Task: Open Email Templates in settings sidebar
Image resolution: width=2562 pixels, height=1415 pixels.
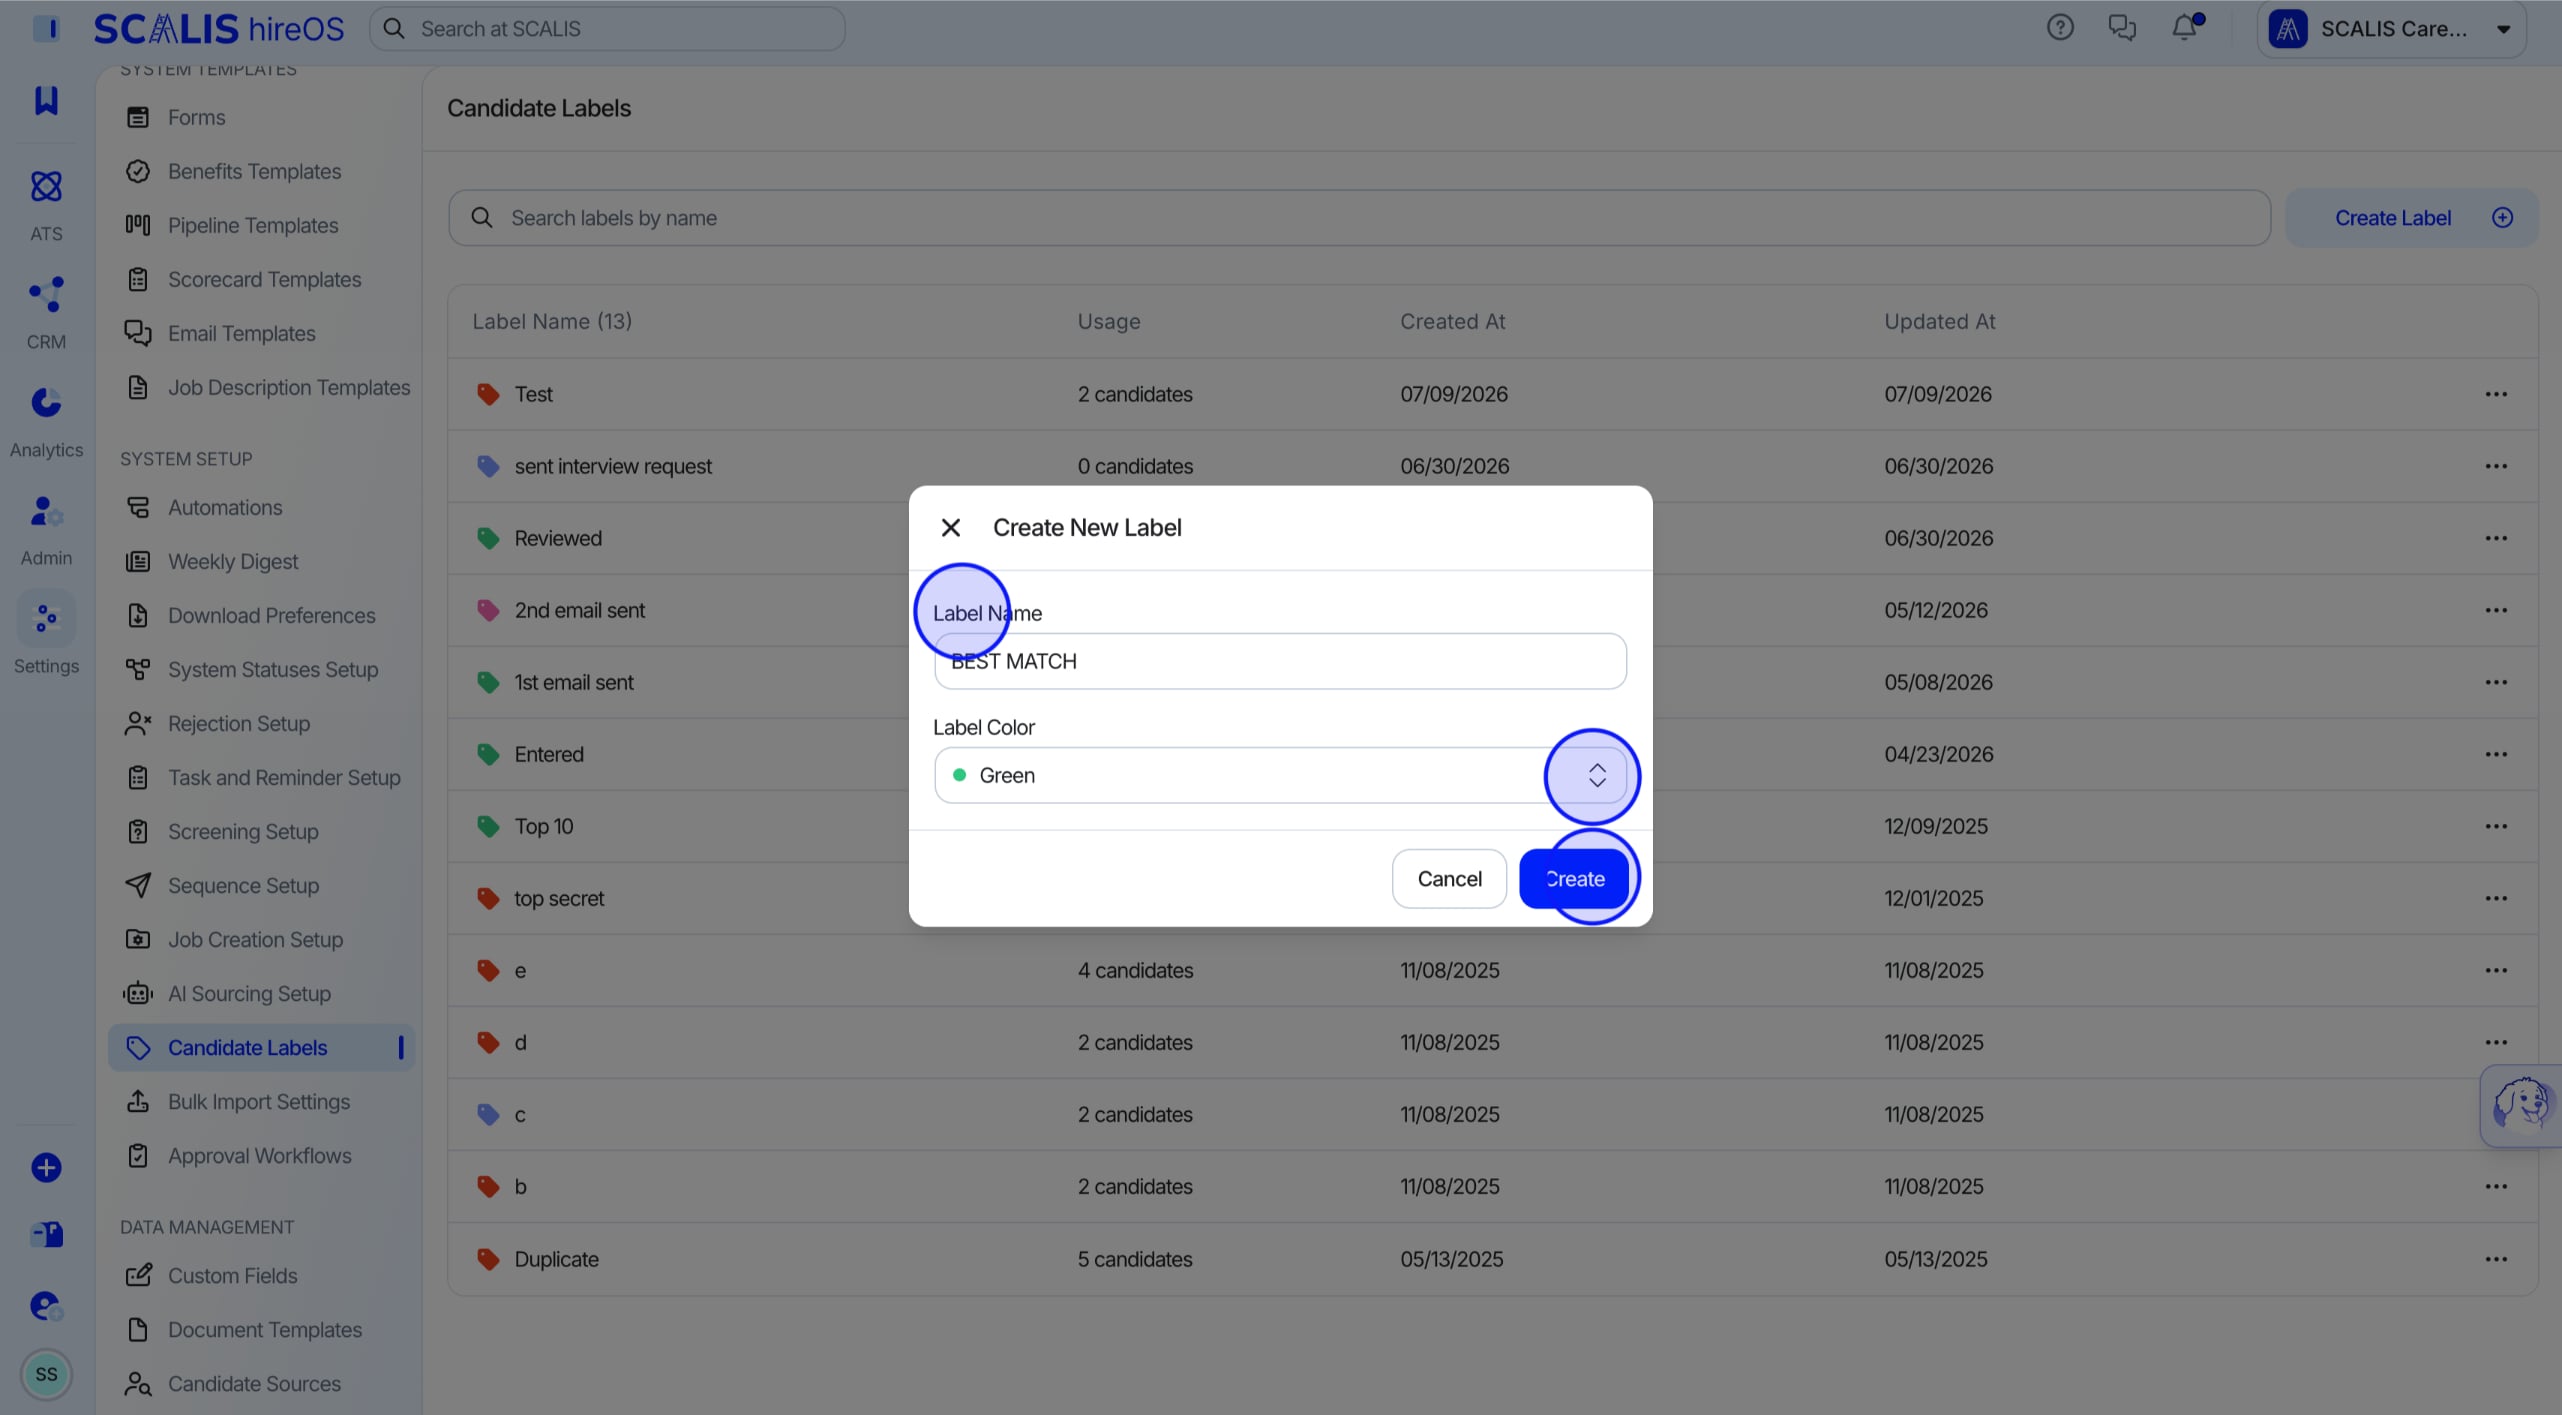Action: tap(262, 333)
